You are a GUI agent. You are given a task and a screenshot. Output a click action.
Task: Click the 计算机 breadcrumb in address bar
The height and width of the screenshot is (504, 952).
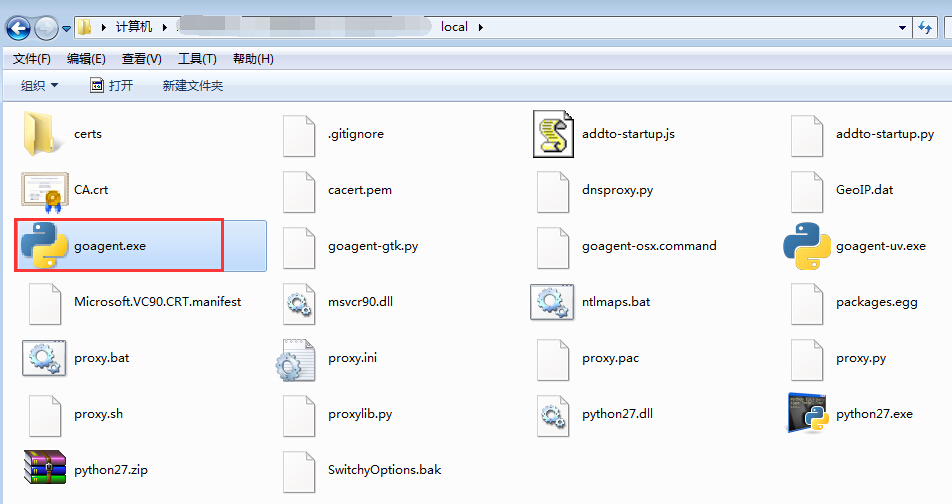click(x=134, y=27)
